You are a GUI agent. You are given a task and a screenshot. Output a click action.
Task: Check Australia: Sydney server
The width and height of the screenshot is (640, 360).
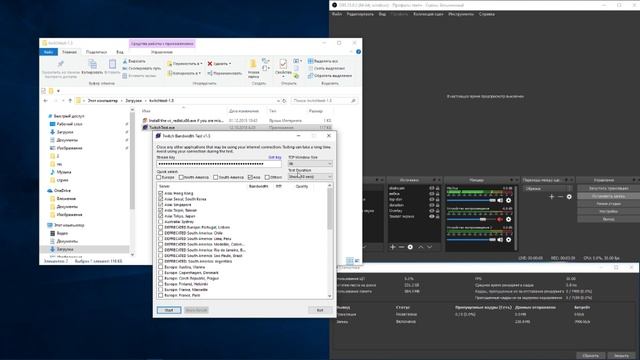(x=160, y=222)
